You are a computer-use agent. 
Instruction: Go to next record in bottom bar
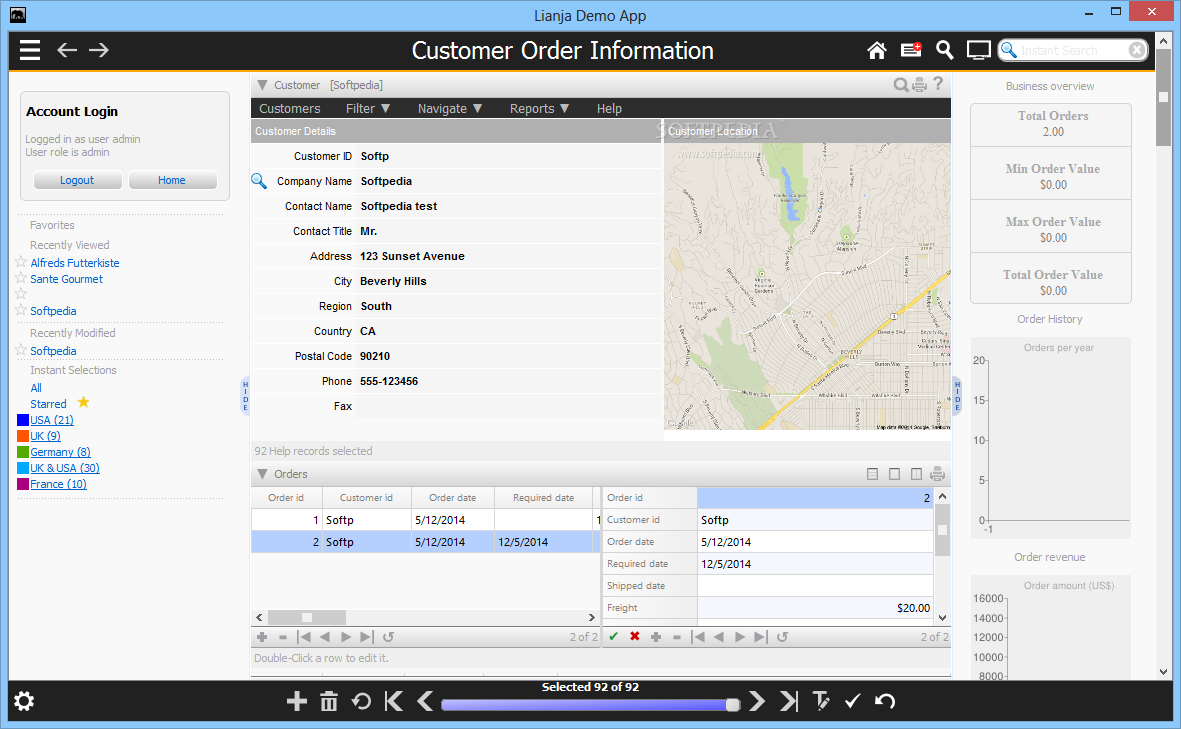[757, 701]
